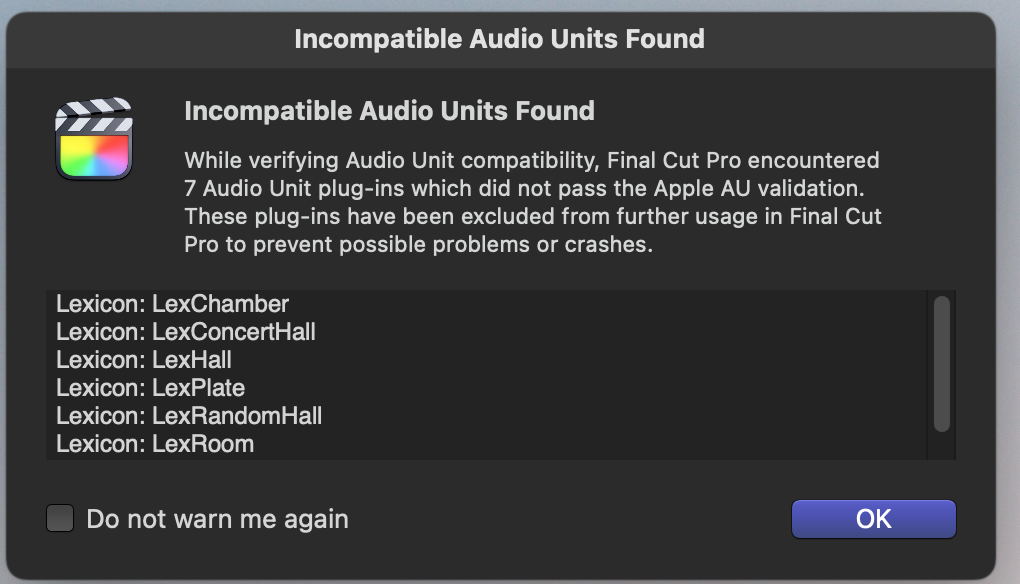Click empty space right of LexRoom row

pos(600,443)
